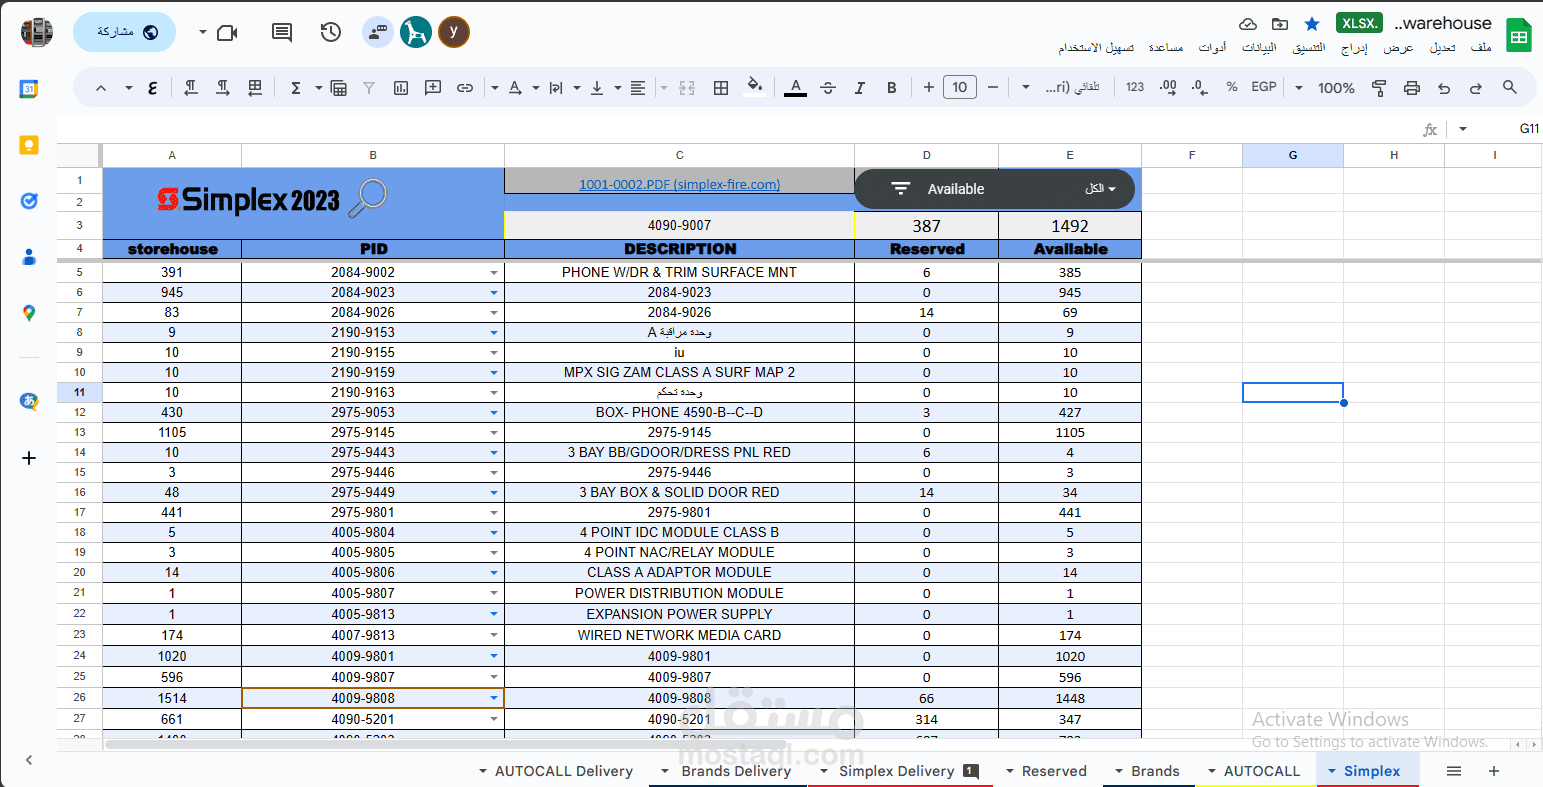
Task: Toggle strikethrough formatting
Action: tap(827, 88)
